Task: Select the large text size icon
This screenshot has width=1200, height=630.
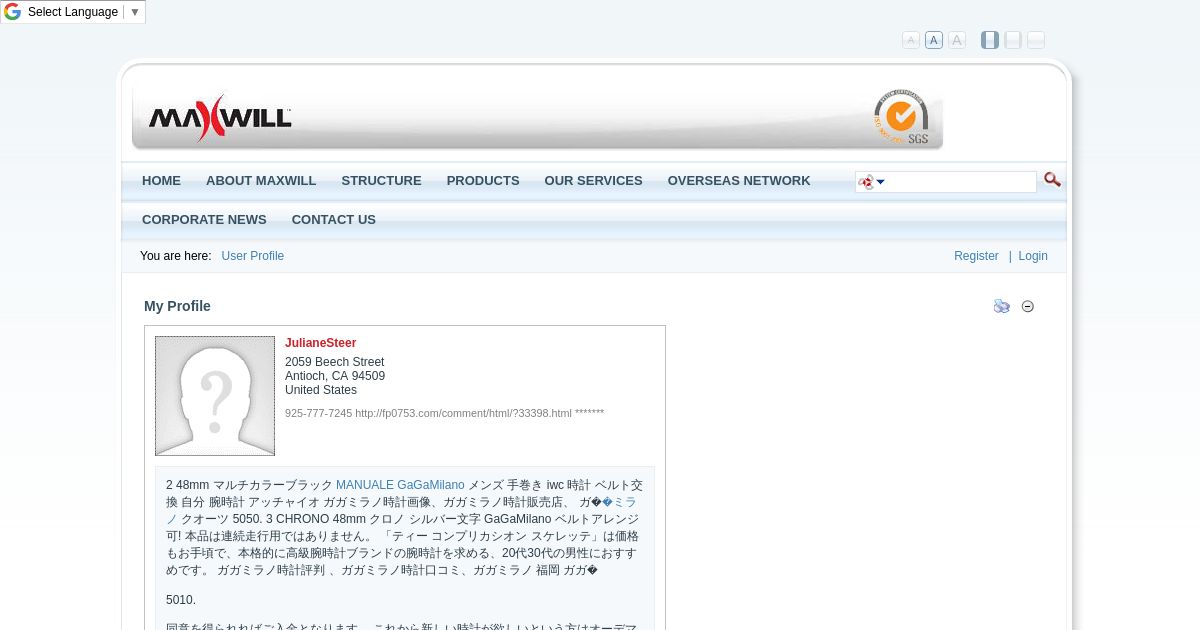Action: pyautogui.click(x=957, y=40)
